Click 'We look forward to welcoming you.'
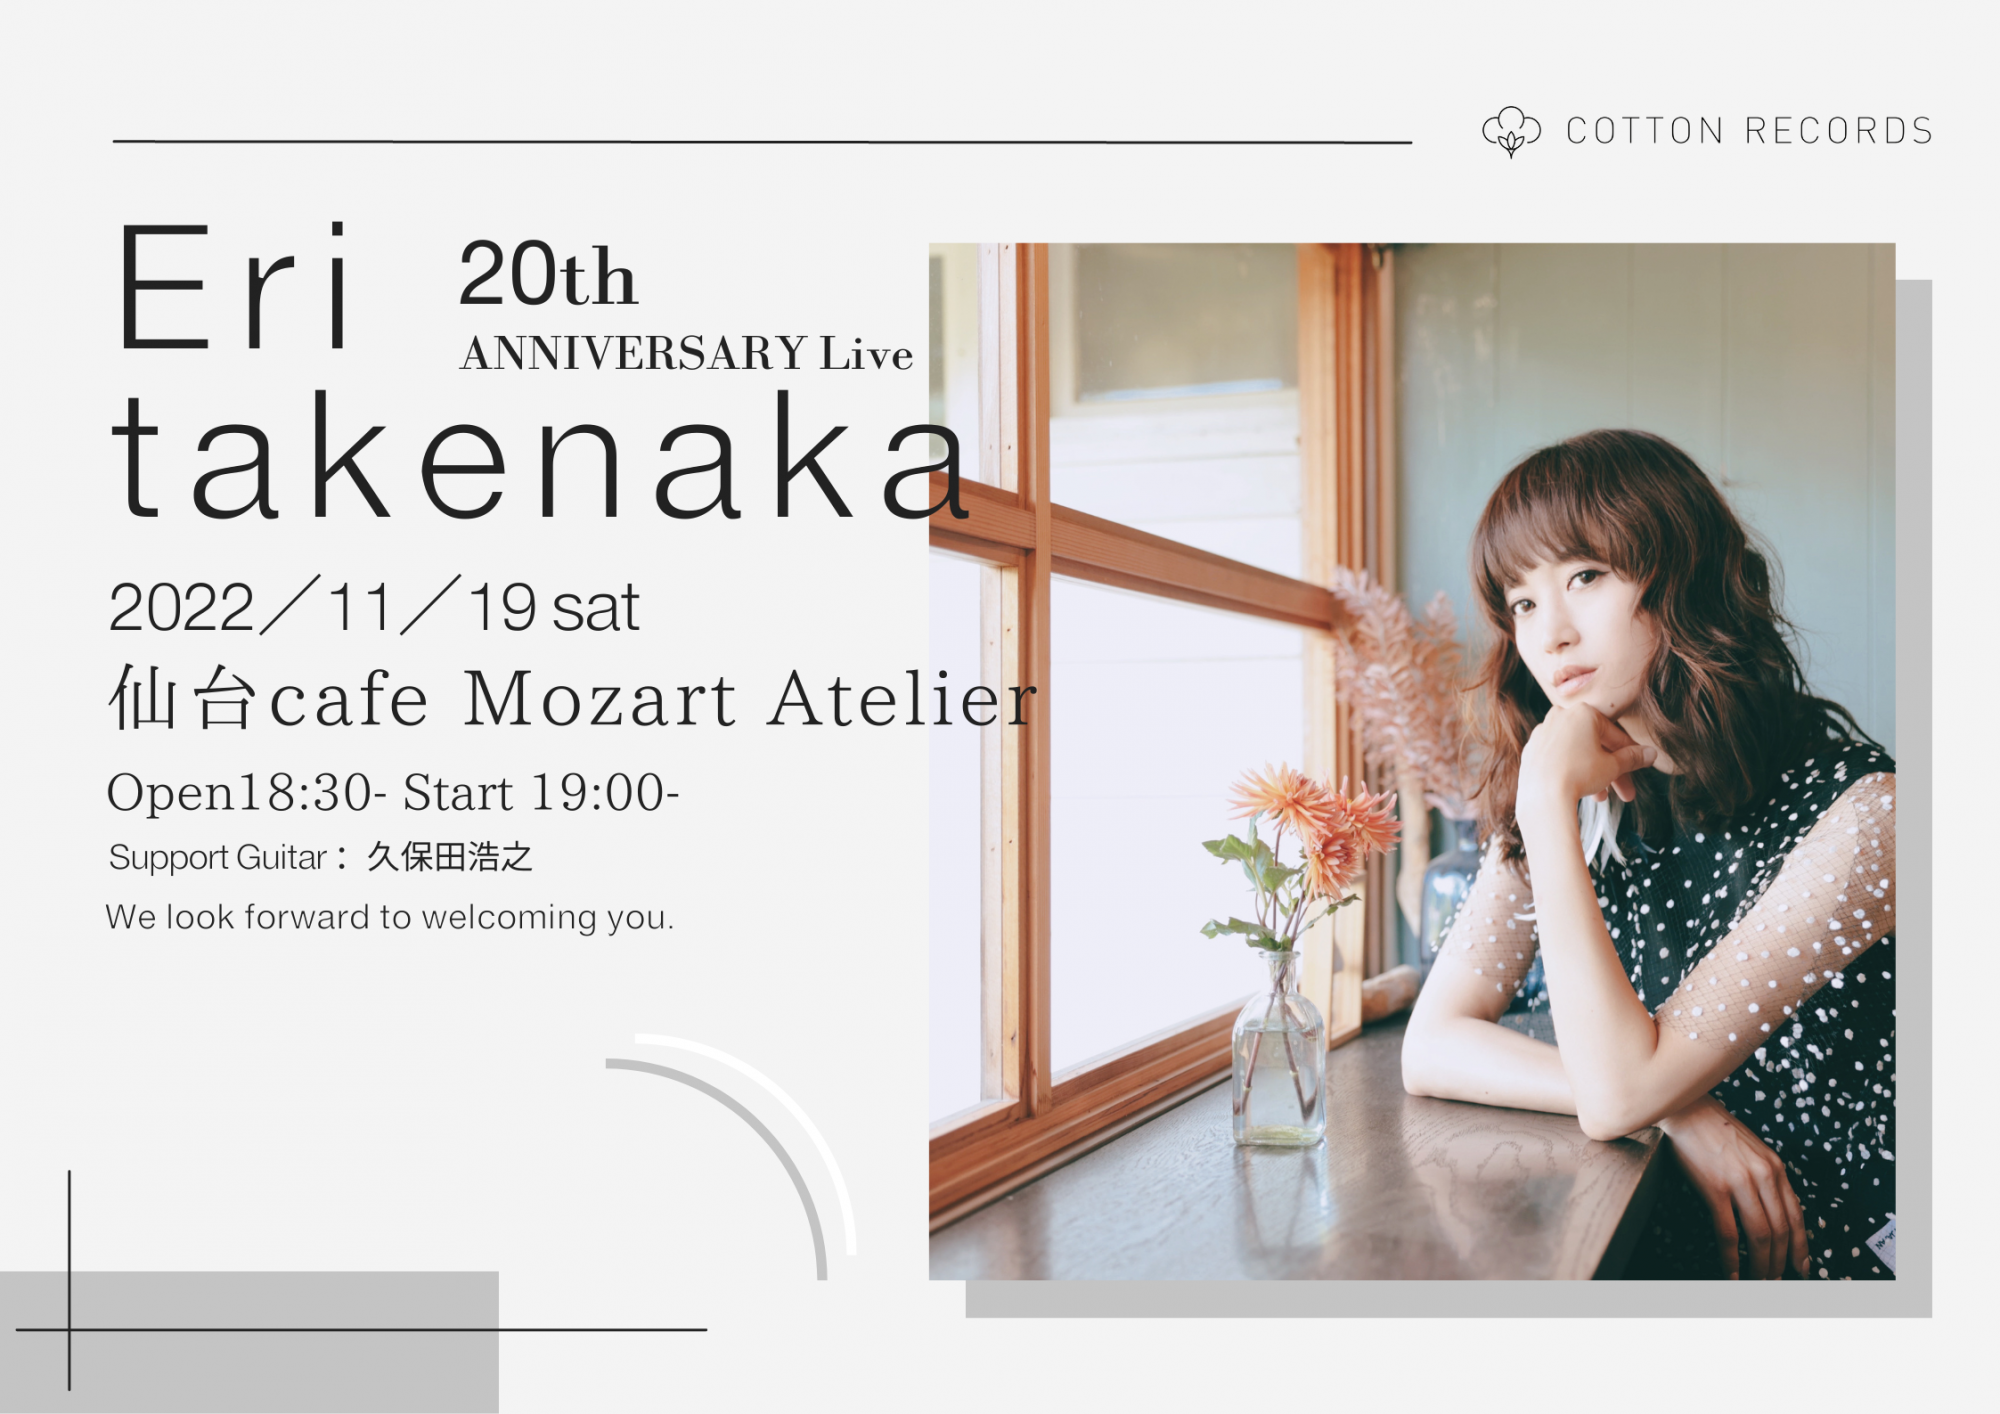This screenshot has height=1414, width=2000. [390, 917]
